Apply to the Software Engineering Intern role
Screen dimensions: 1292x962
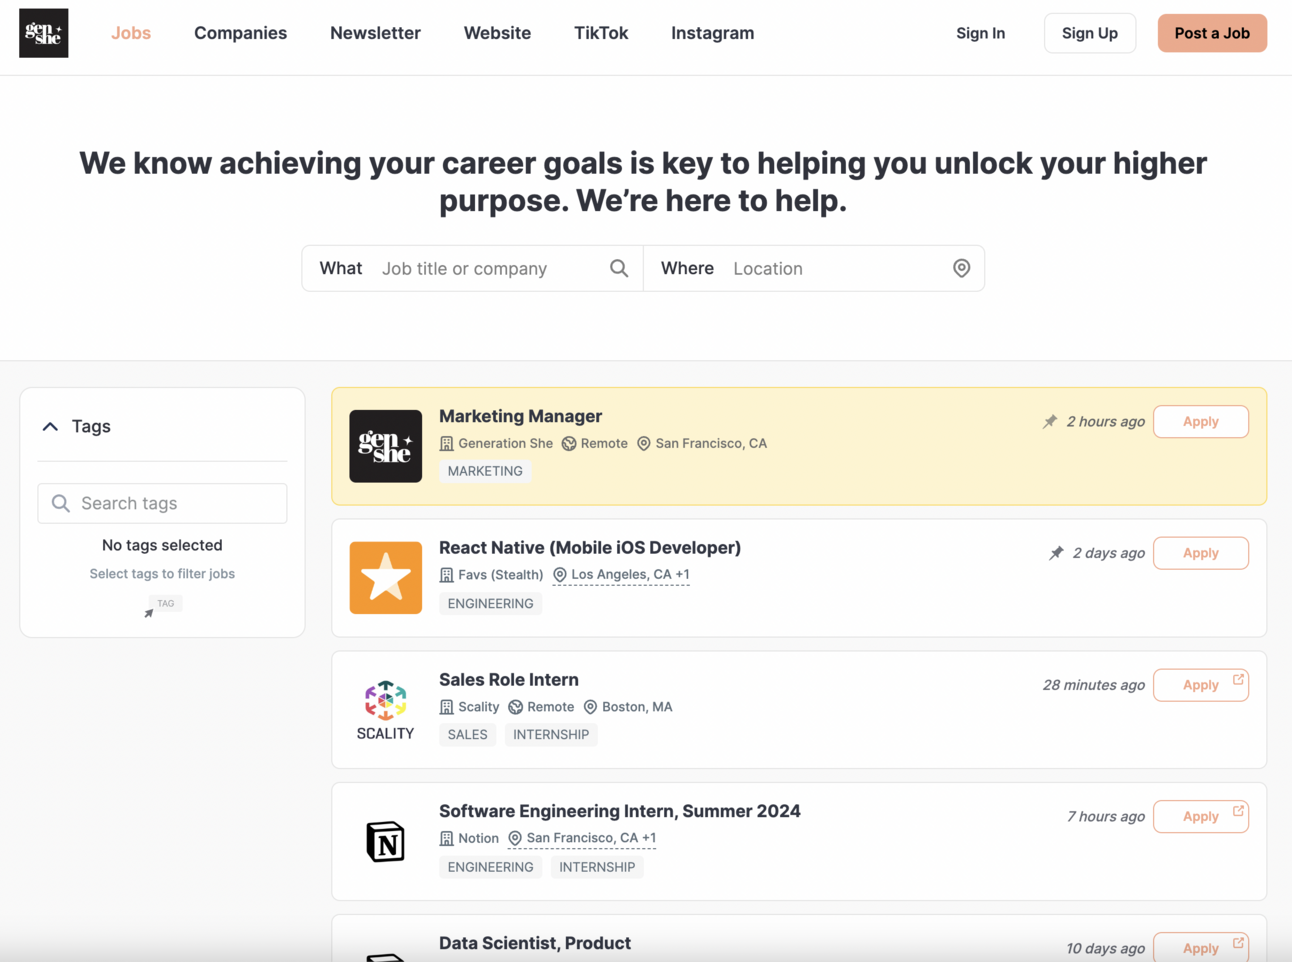pyautogui.click(x=1200, y=816)
